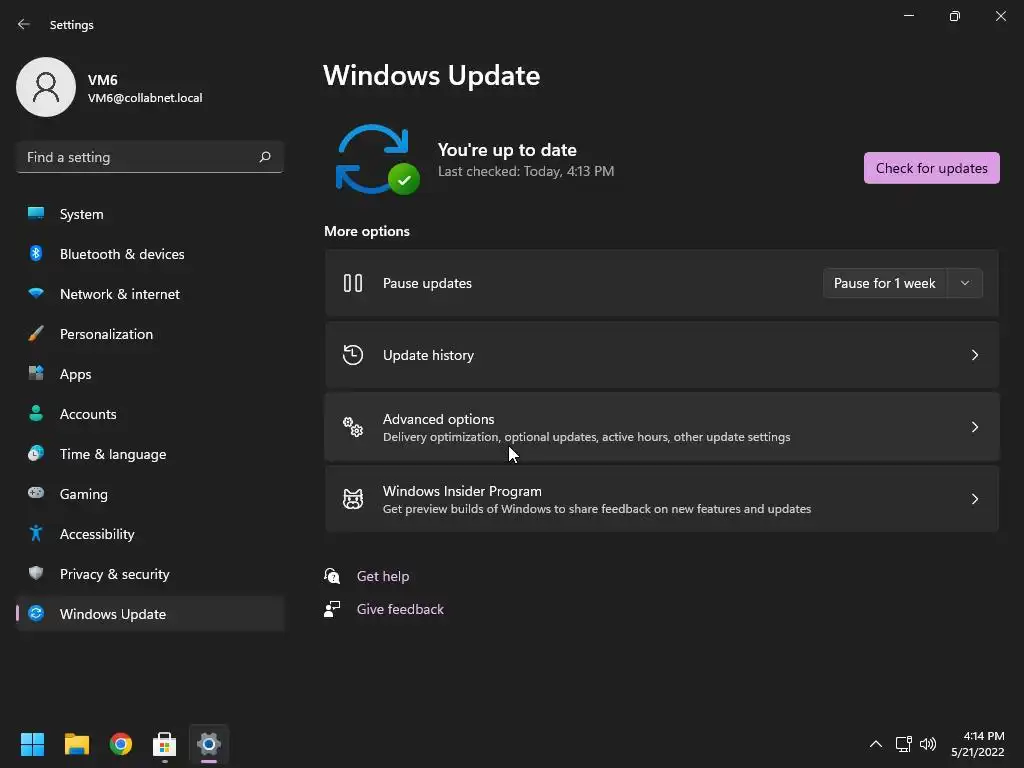Screen dimensions: 1024x768
Task: Click the Personalization paintbrush icon
Action: tap(36, 334)
